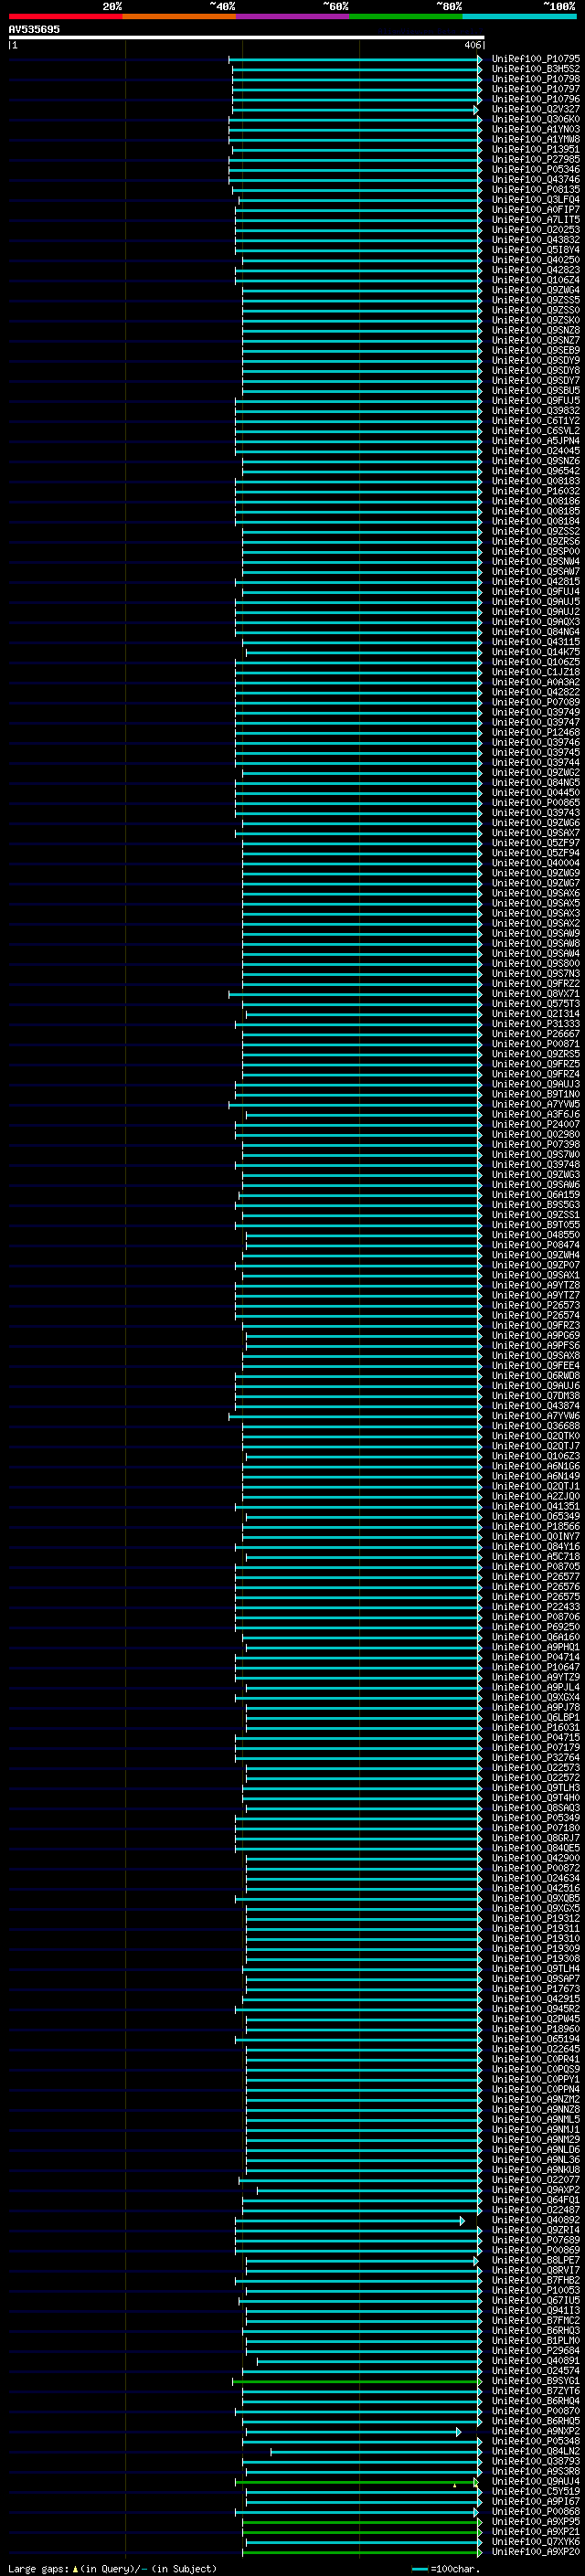Select label UniRef100_Q02980
The height and width of the screenshot is (2576, 585).
point(535,1134)
